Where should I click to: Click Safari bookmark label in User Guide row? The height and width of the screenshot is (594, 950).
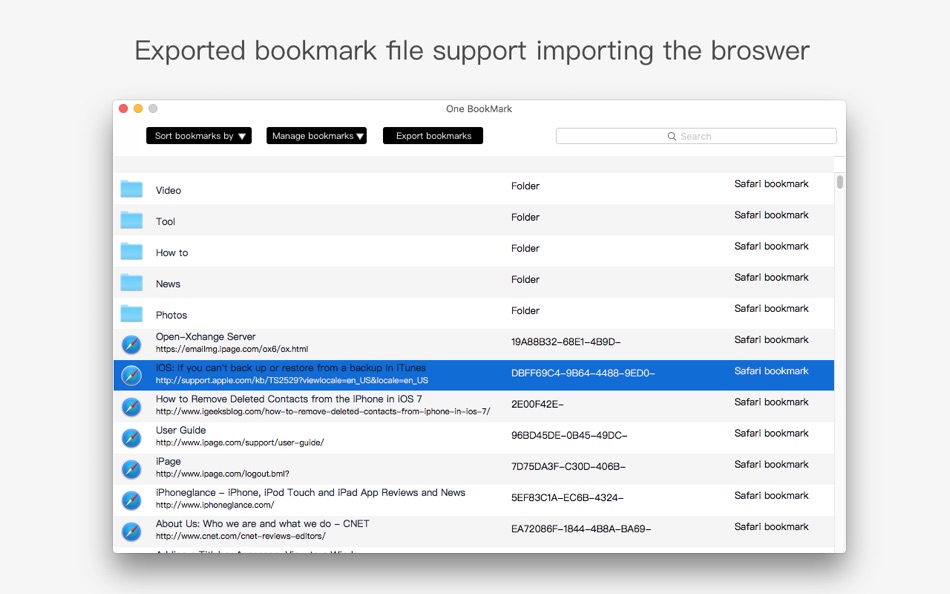click(x=771, y=433)
